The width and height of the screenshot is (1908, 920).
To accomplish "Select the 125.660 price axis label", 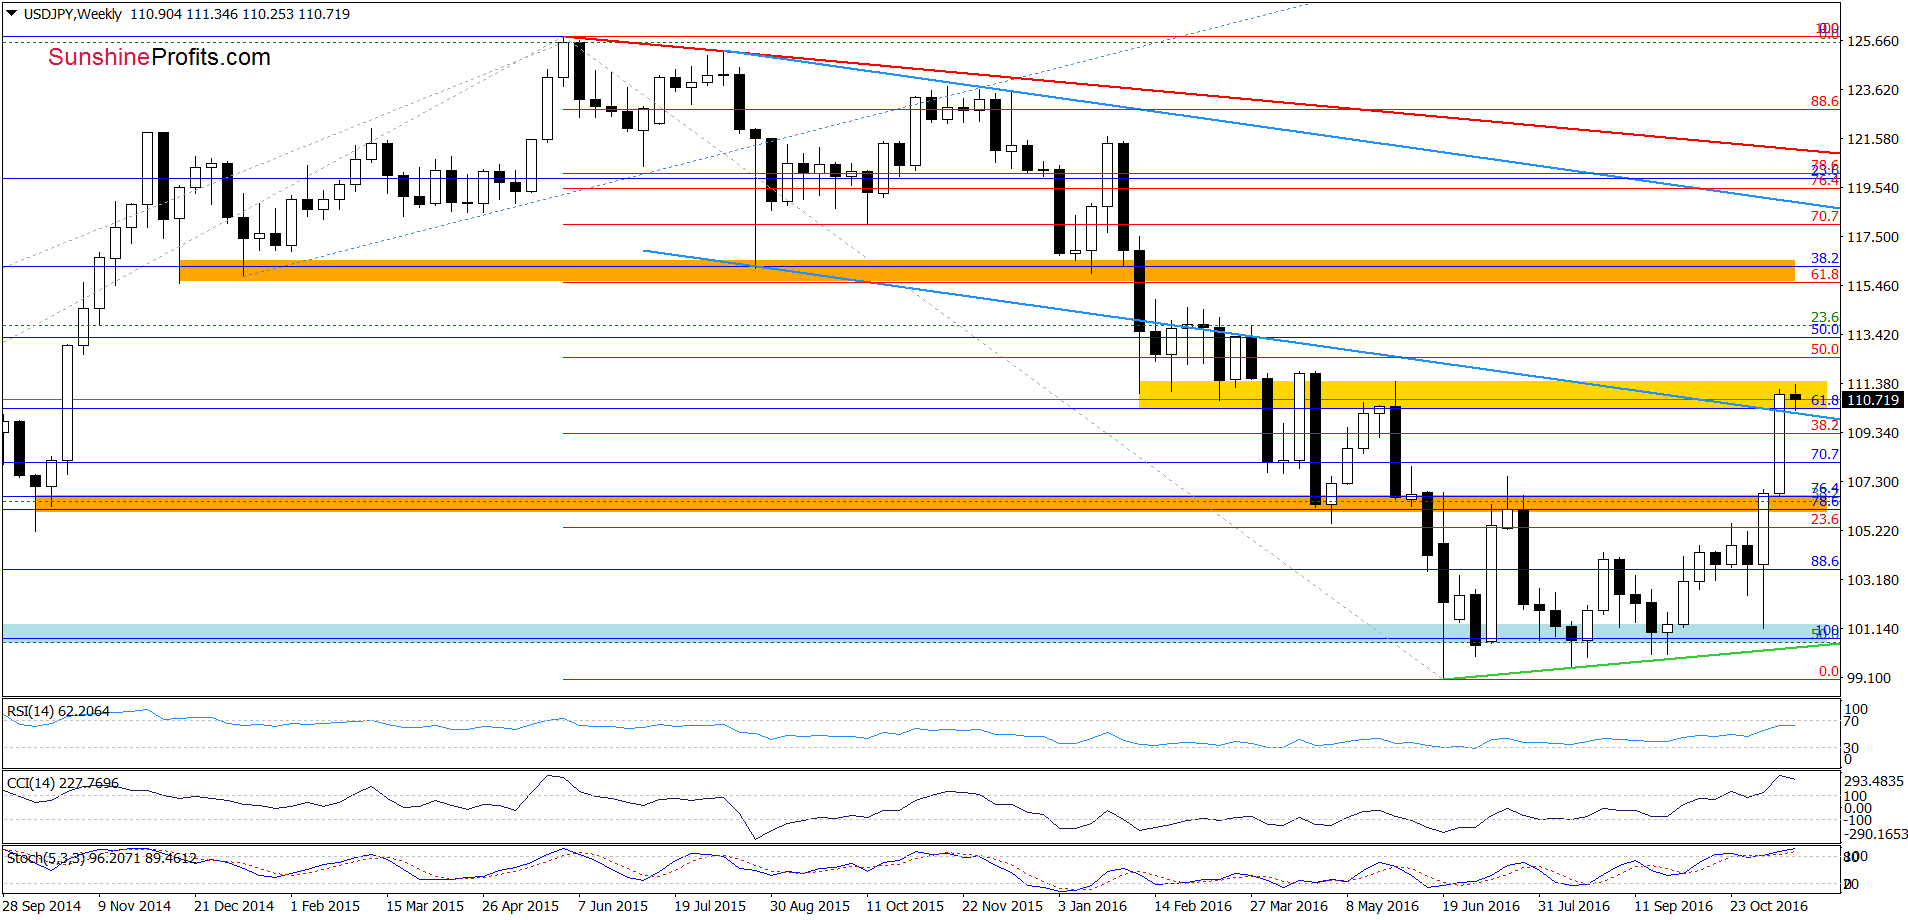I will coord(1873,41).
